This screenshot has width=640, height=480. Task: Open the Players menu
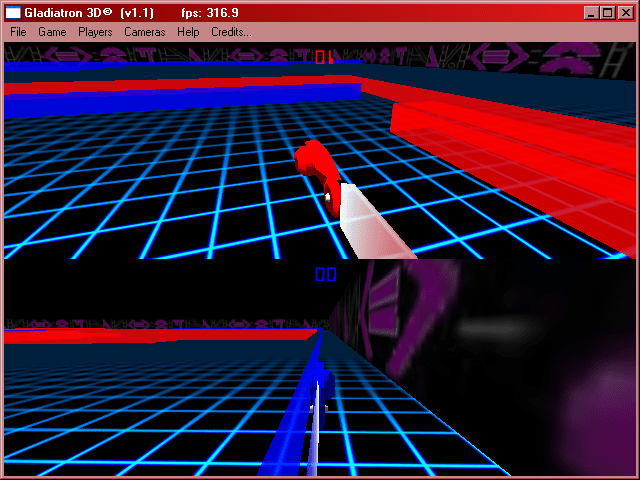coord(95,32)
